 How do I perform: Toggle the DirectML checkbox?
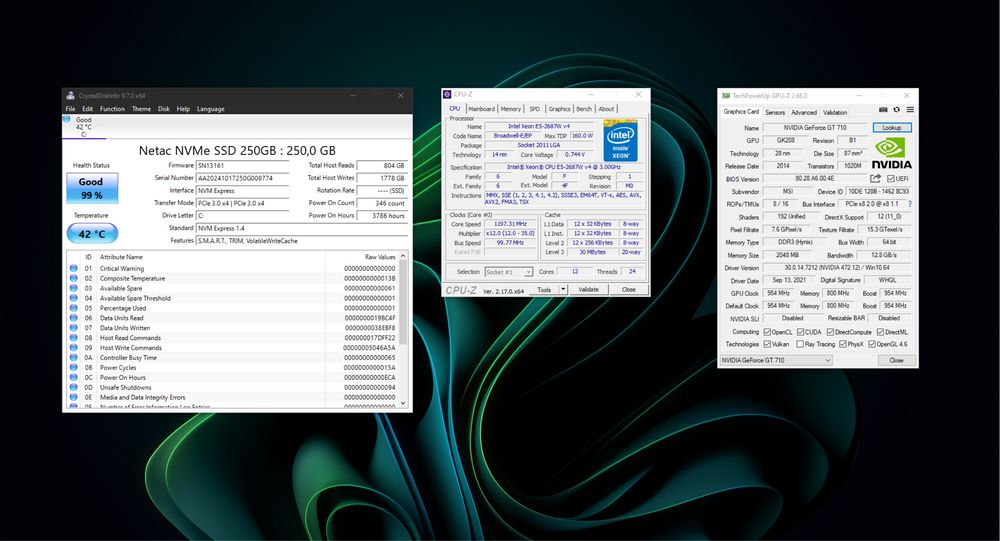[x=880, y=332]
